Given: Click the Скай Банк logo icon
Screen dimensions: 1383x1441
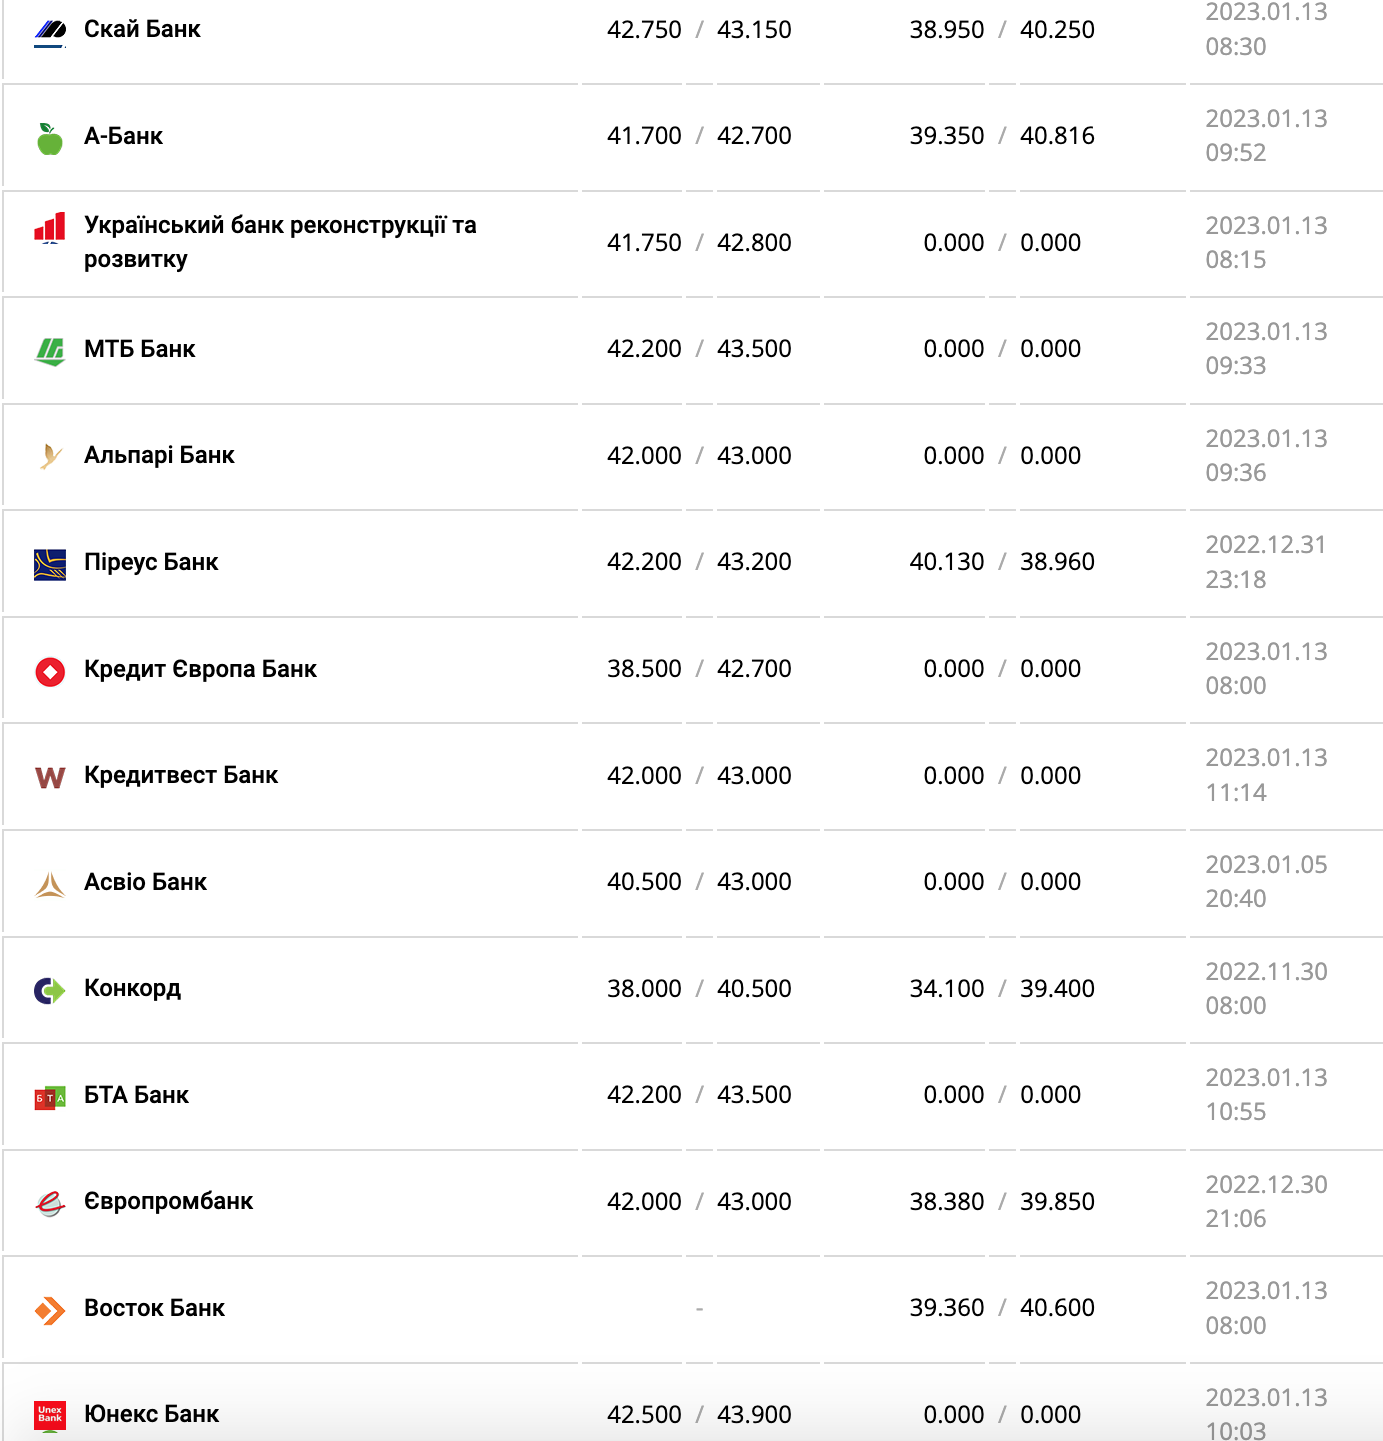Looking at the screenshot, I should (x=50, y=31).
